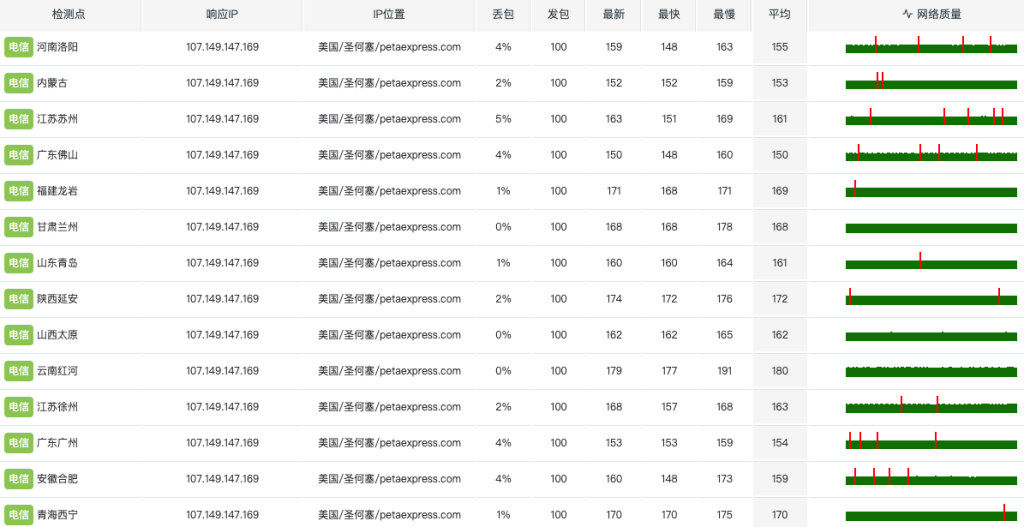1024x527 pixels.
Task: Click the network quality bar for 江苏徐州
Action: pos(930,408)
